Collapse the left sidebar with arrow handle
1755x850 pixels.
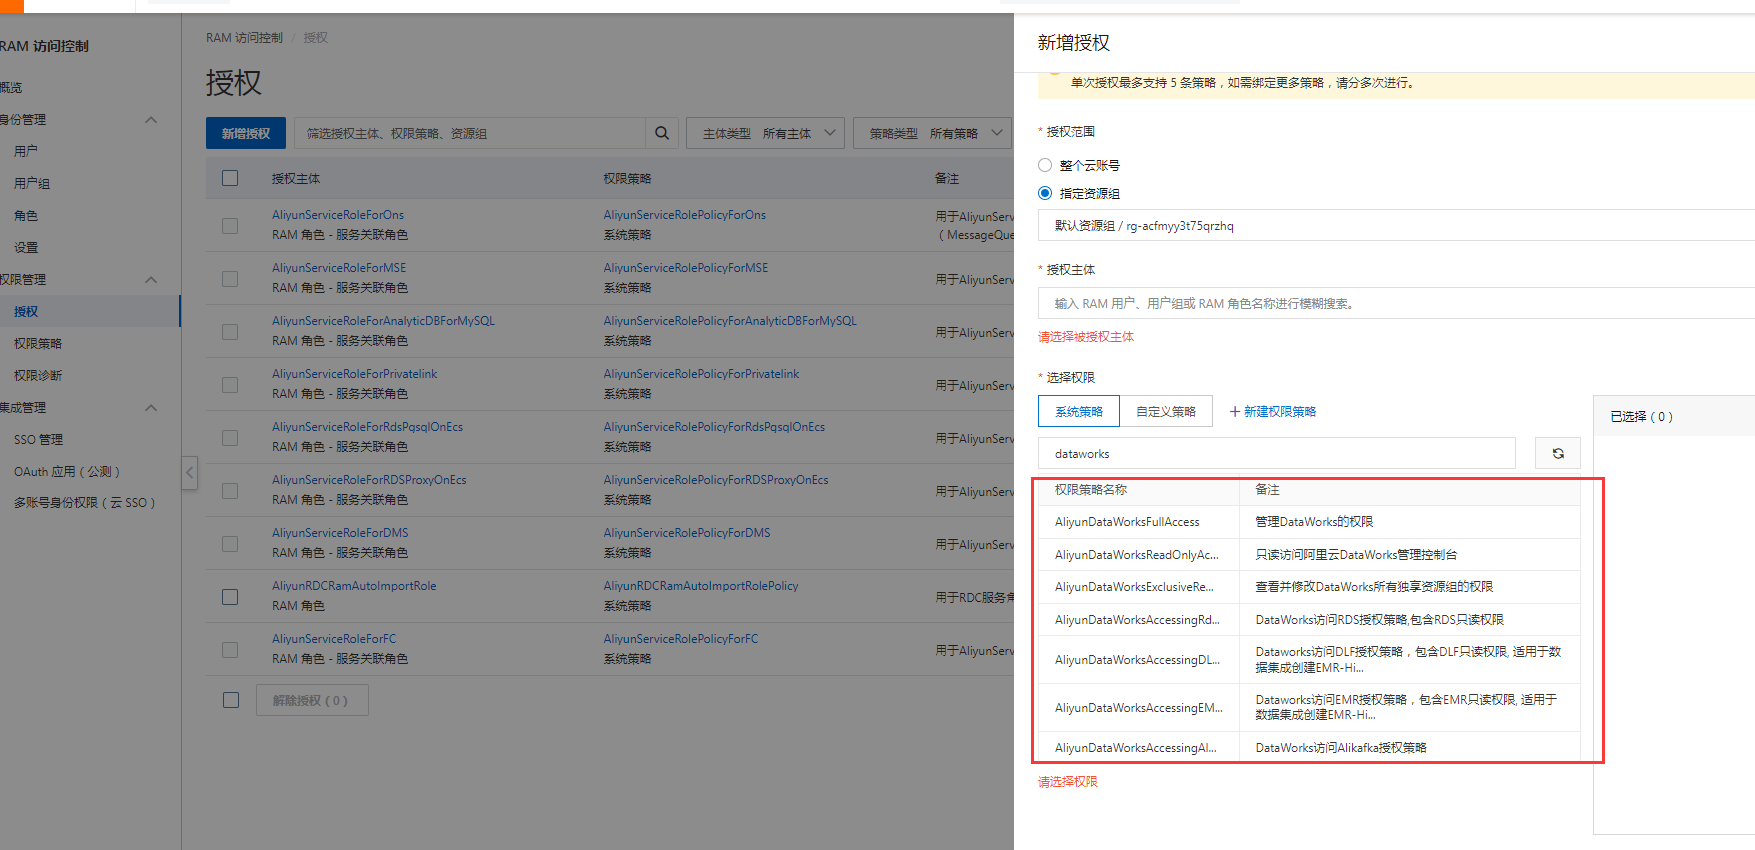click(189, 472)
